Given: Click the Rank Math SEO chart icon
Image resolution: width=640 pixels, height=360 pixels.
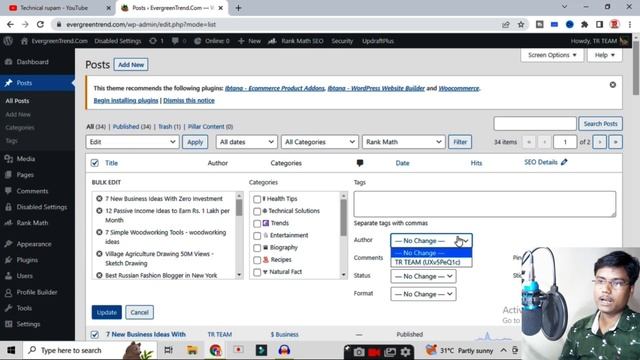Looking at the screenshot, I should point(272,41).
